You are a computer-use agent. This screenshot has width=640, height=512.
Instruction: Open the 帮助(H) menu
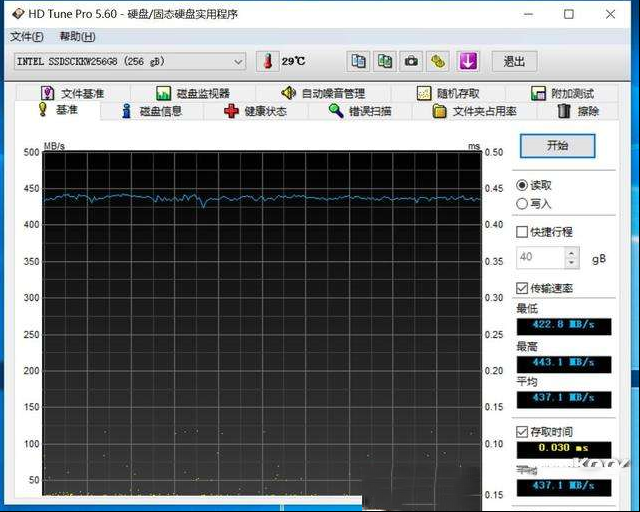(x=78, y=37)
